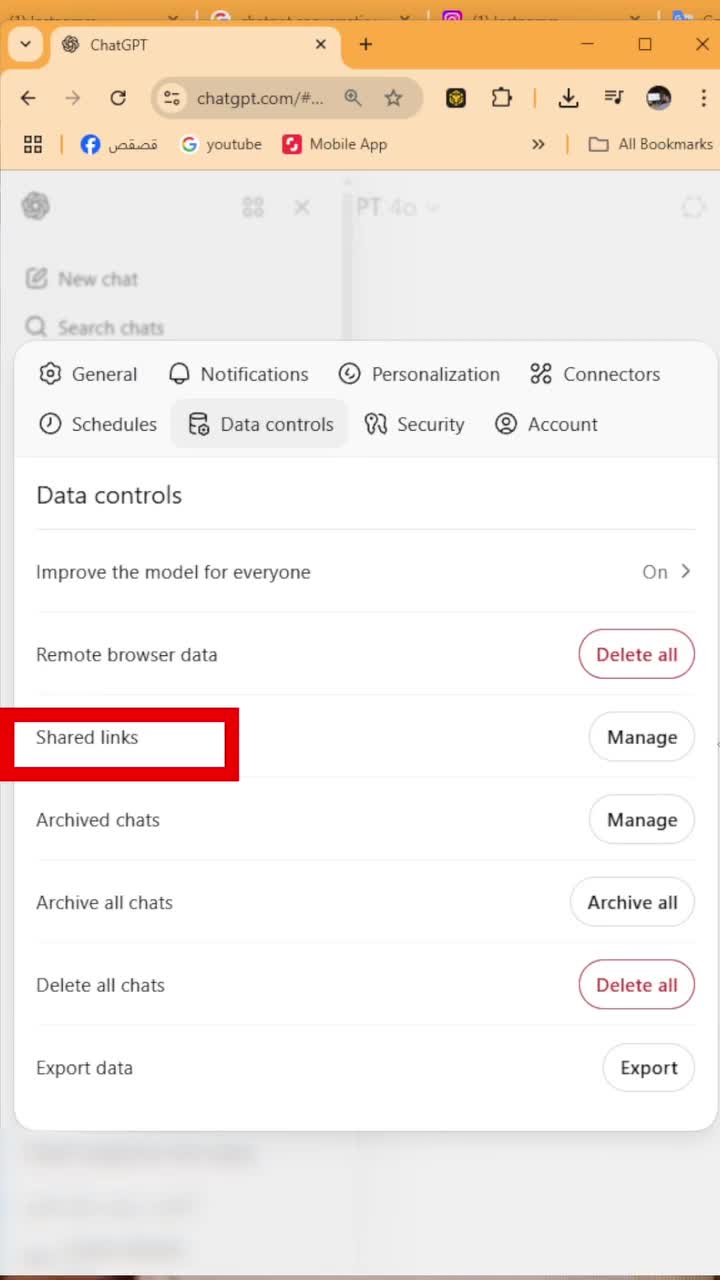720x1280 pixels.
Task: Delete all Remote browser data
Action: coord(636,655)
